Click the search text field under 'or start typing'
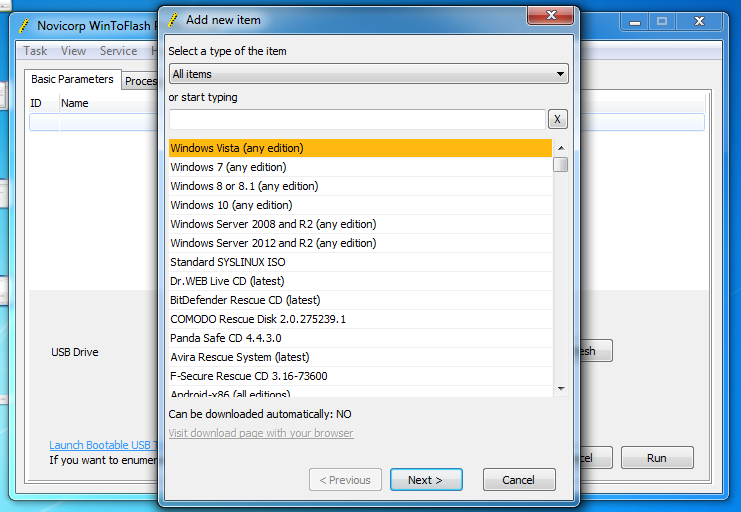Viewport: 741px width, 512px height. tap(357, 119)
